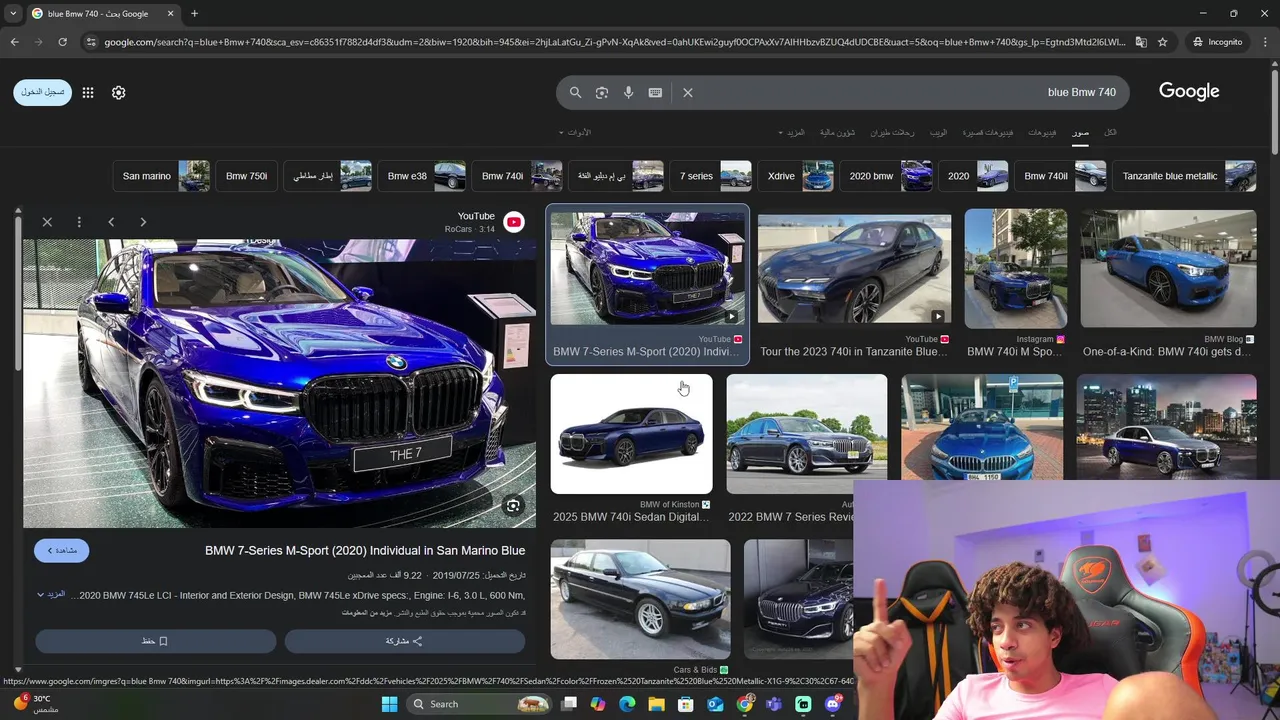Select the صور (Images) tab
Viewport: 1280px width, 720px height.
tap(1081, 132)
